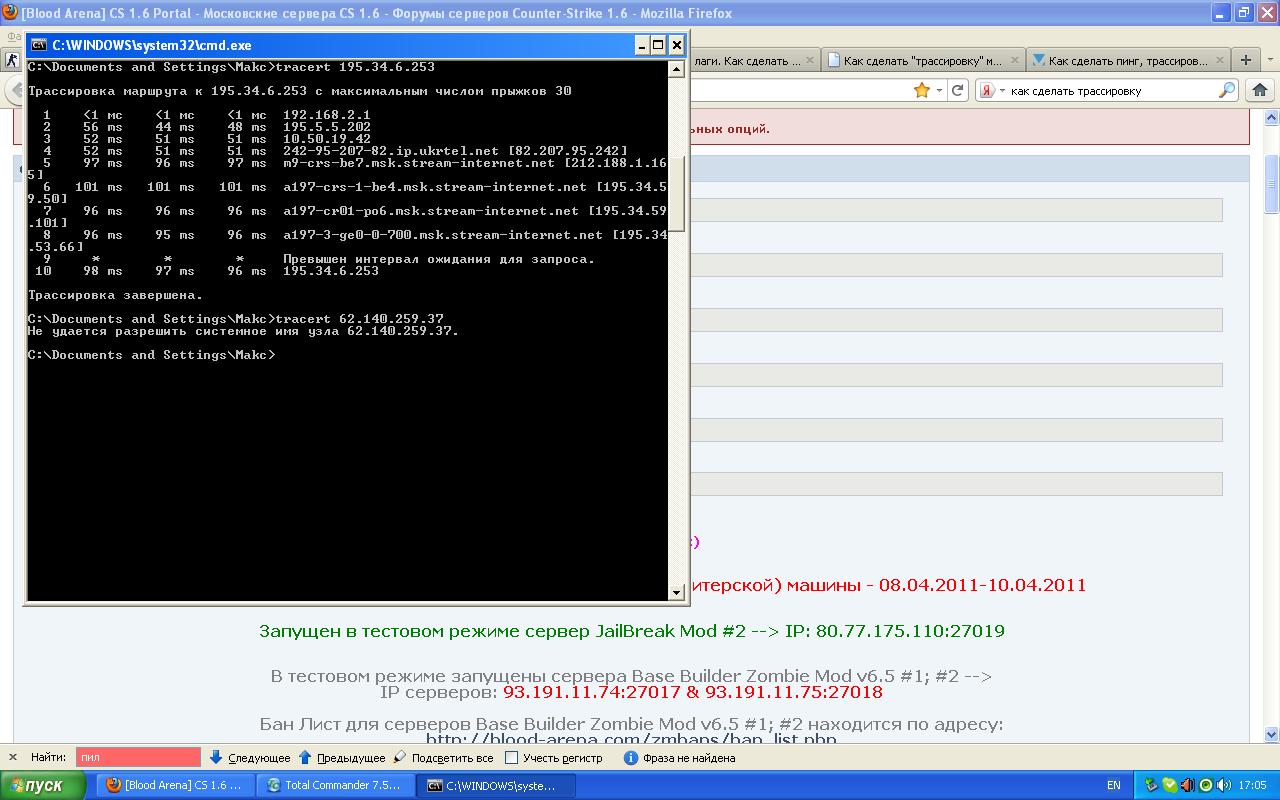
Task: Open the Yandex search engine selector
Action: pos(990,90)
